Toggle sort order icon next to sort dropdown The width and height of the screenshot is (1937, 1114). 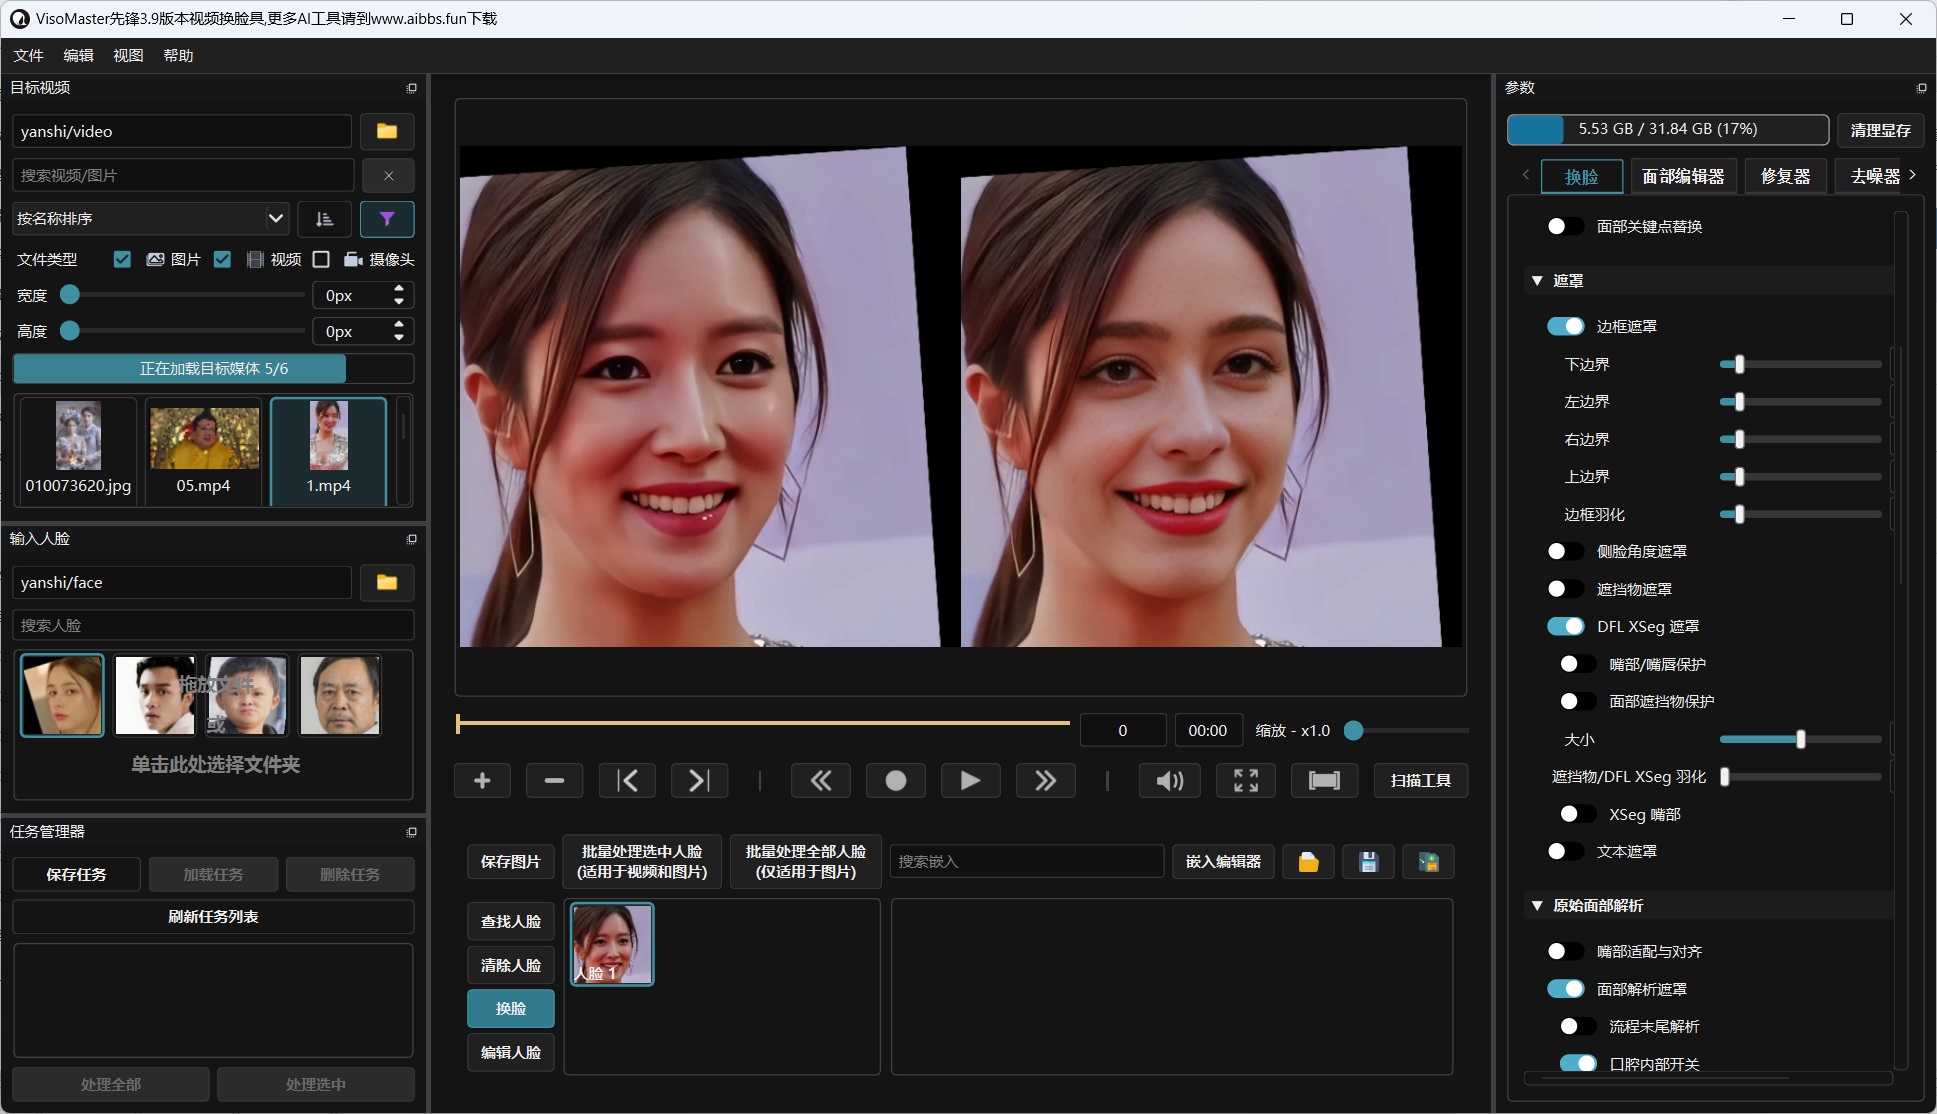point(324,219)
